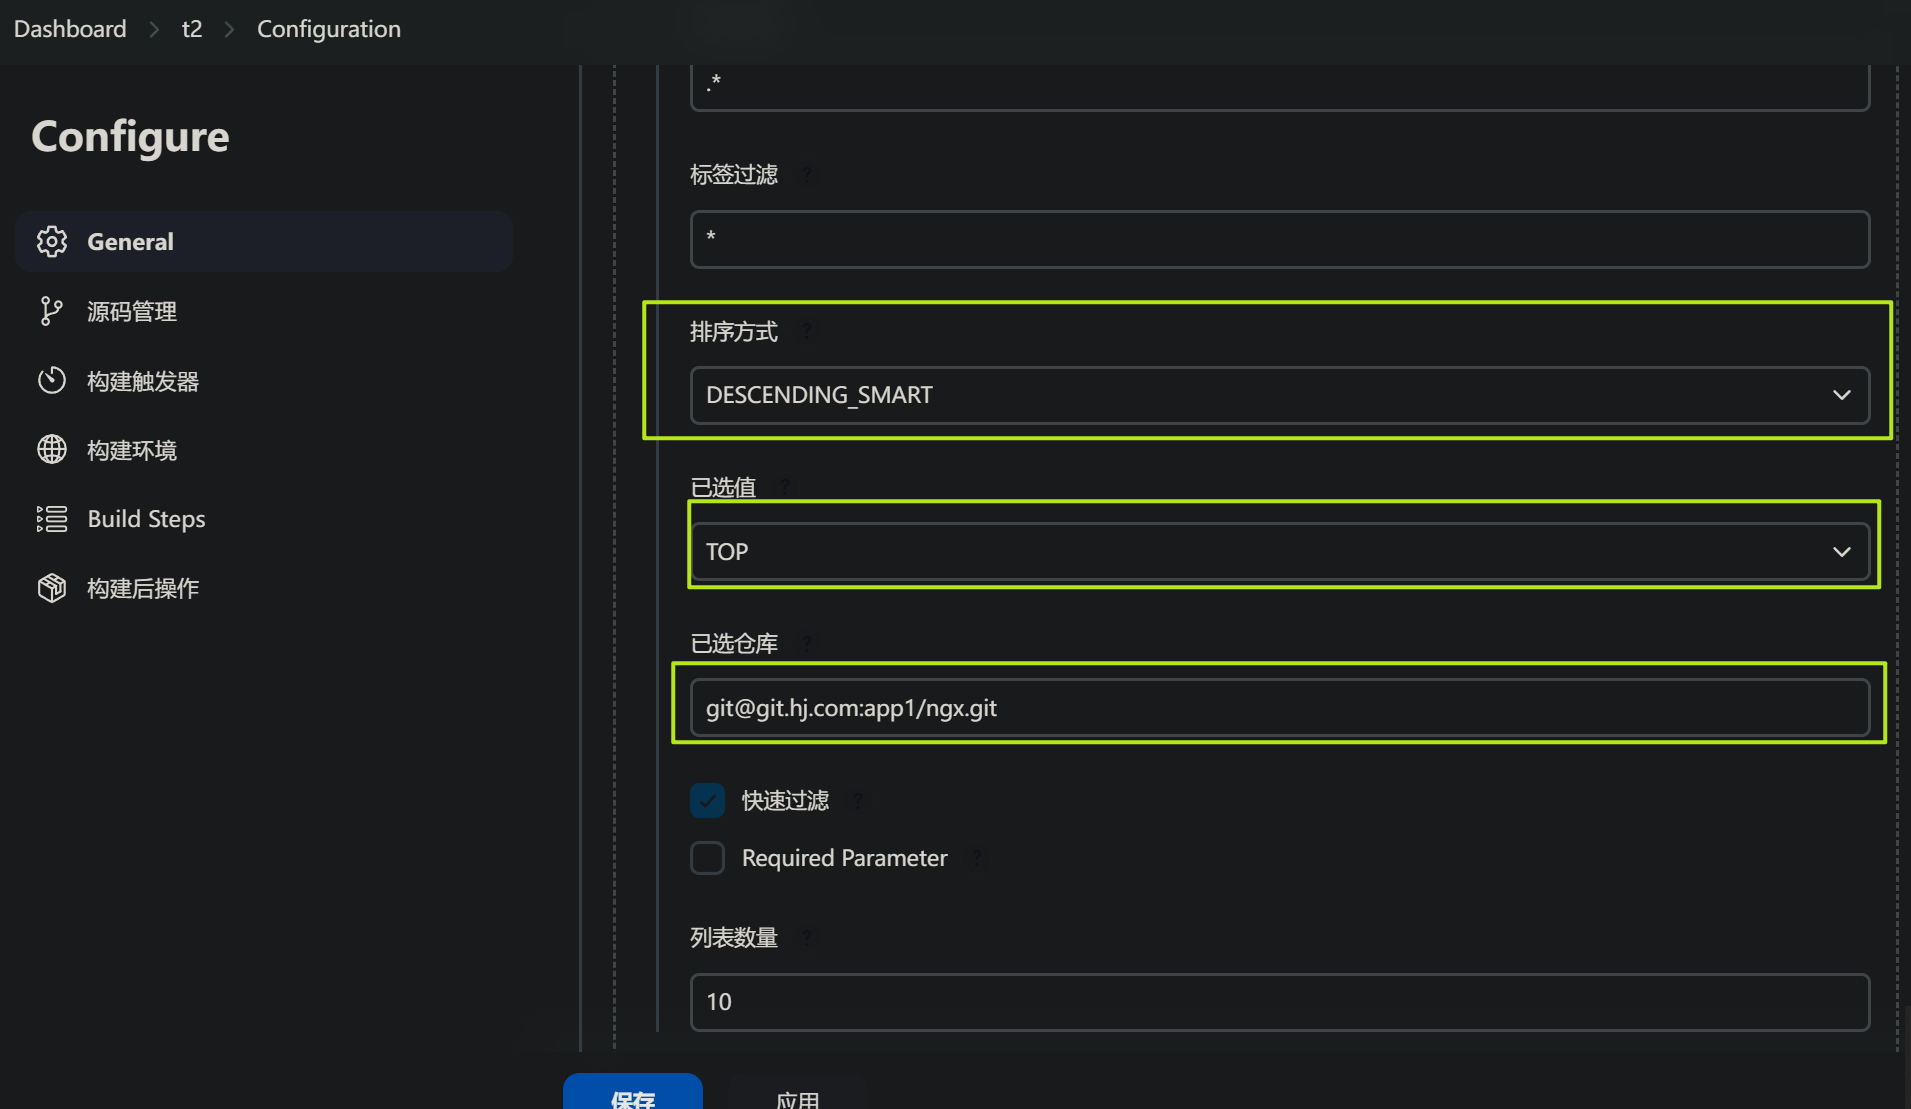Select General in the Configure sidebar
This screenshot has height=1109, width=1911.
click(264, 241)
